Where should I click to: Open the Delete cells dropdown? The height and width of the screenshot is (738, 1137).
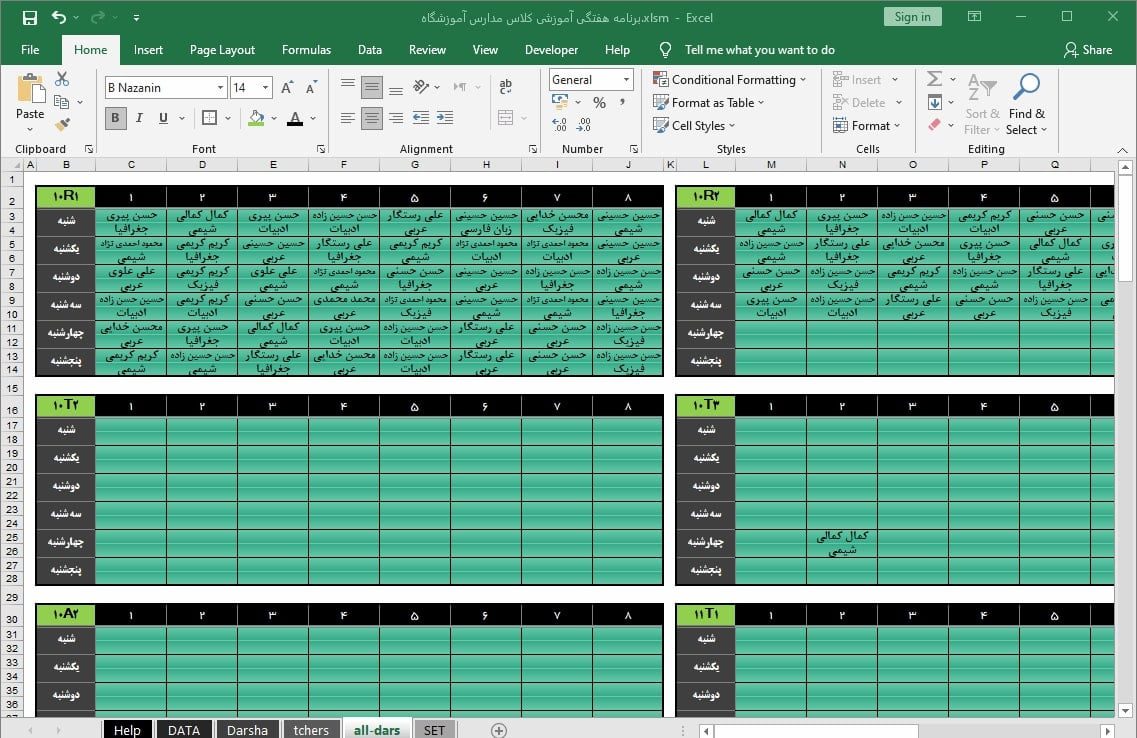pyautogui.click(x=899, y=103)
